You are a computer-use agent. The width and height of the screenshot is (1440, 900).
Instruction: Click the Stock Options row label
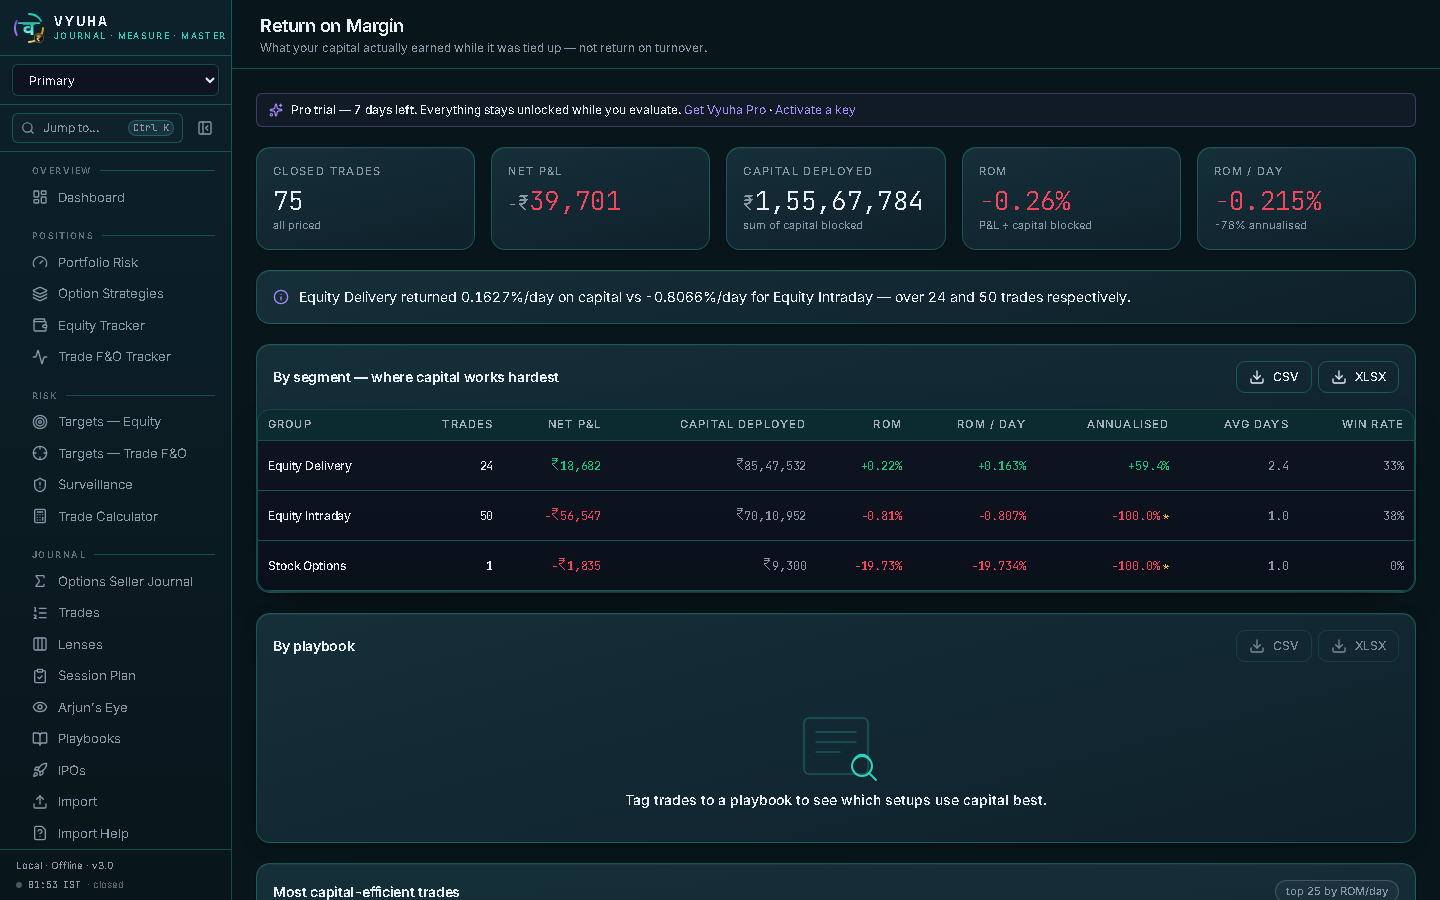(307, 566)
